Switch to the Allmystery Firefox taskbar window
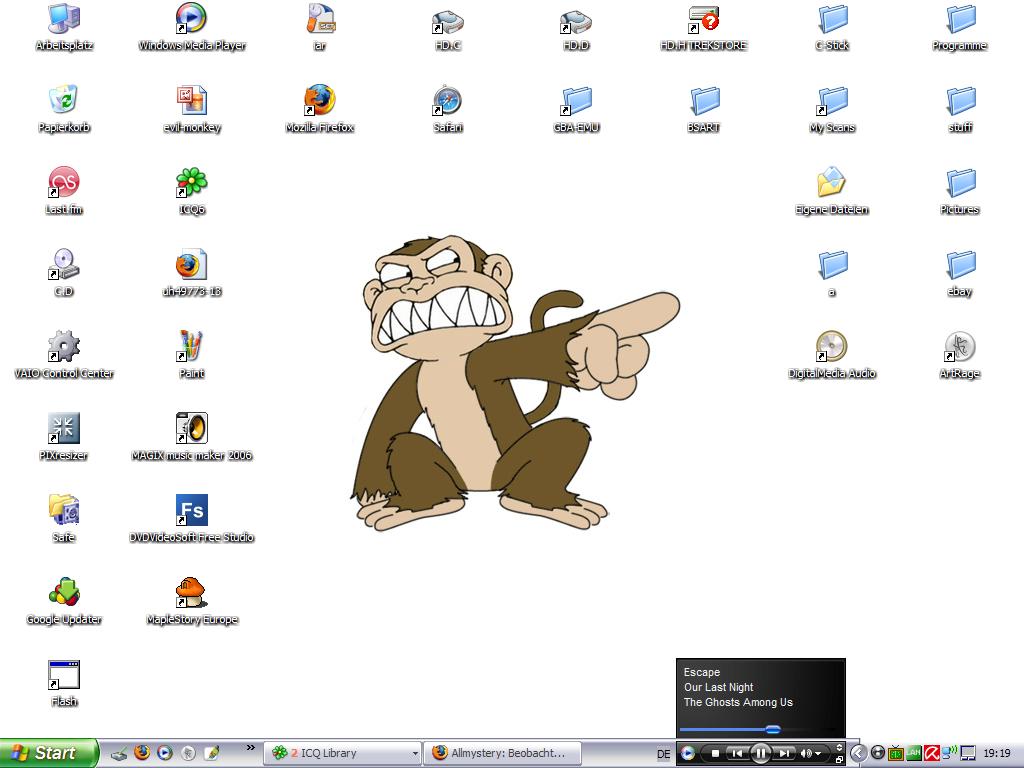This screenshot has height=768, width=1024. [x=503, y=753]
